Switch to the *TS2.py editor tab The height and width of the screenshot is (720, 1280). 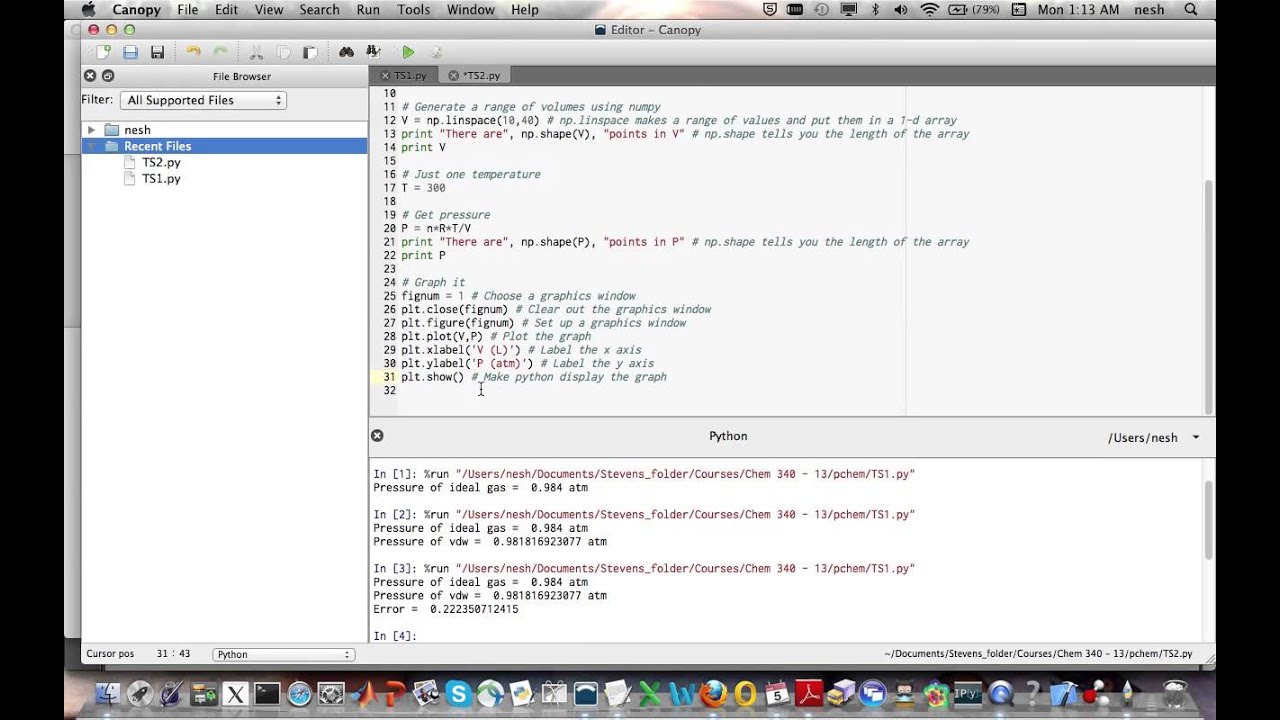[481, 75]
